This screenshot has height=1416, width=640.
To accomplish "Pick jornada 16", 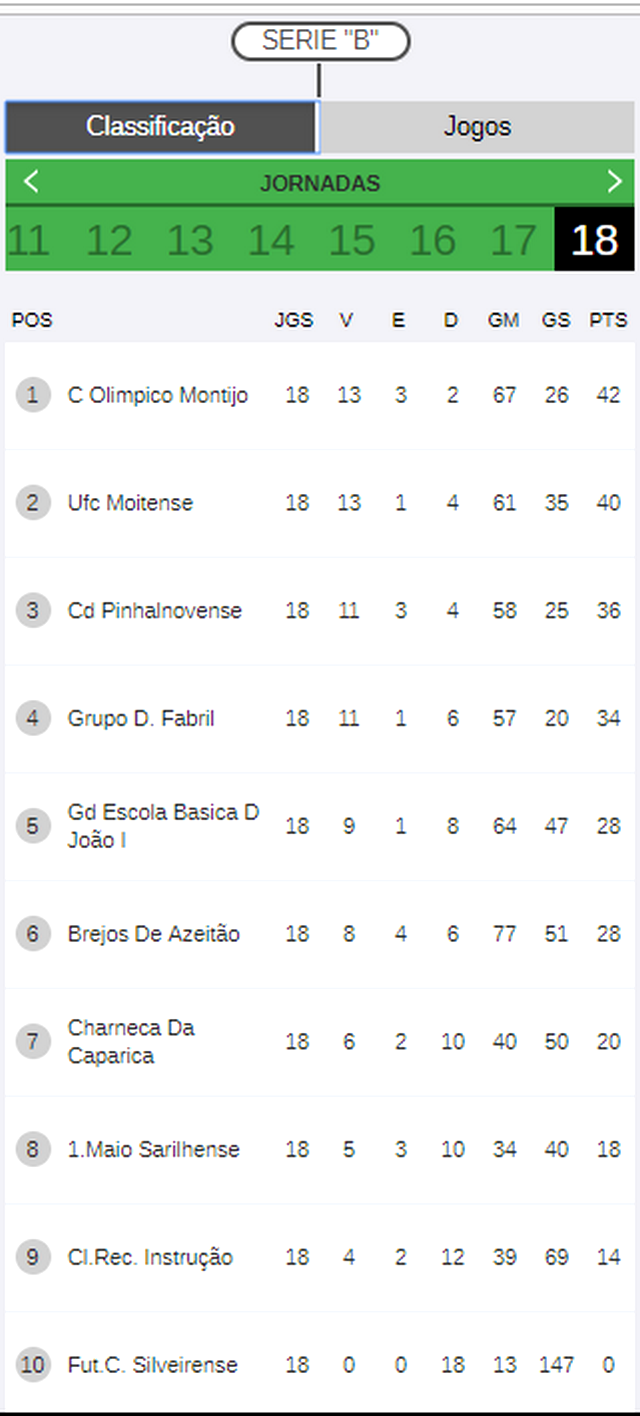I will click(433, 240).
